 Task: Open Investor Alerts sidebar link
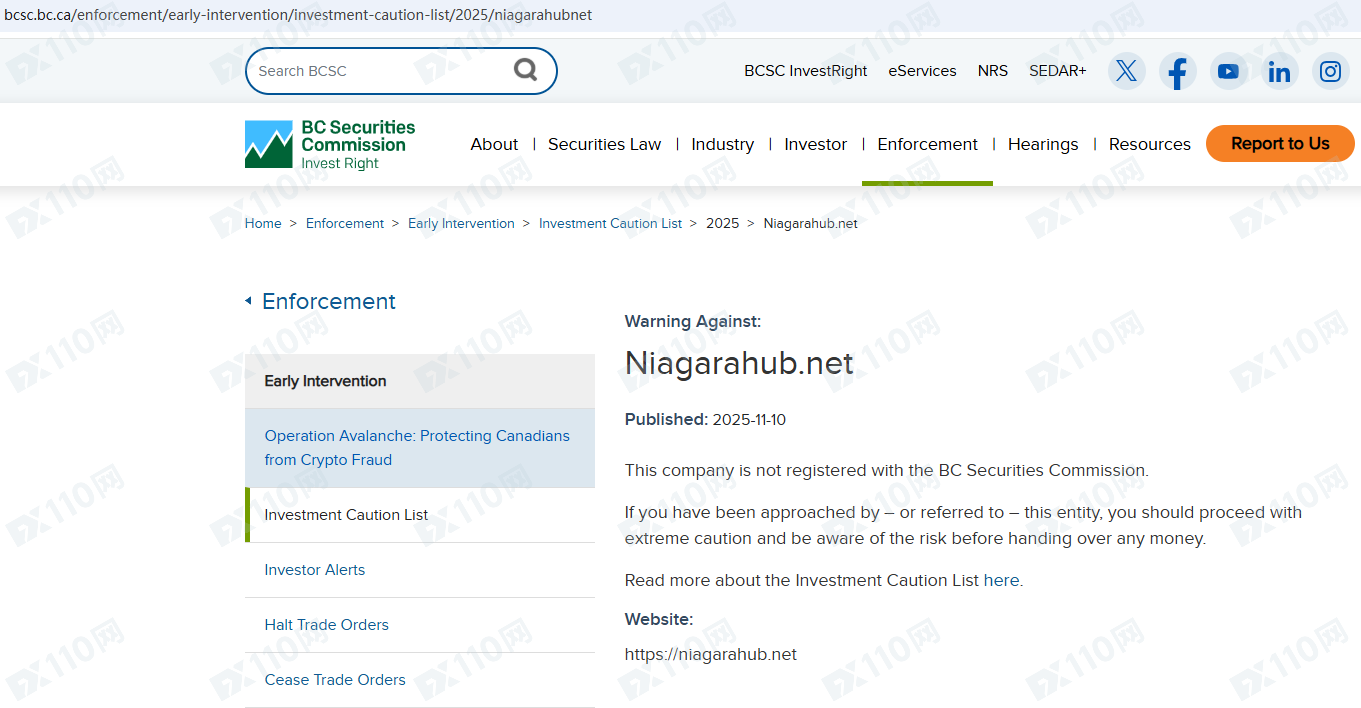coord(420,570)
